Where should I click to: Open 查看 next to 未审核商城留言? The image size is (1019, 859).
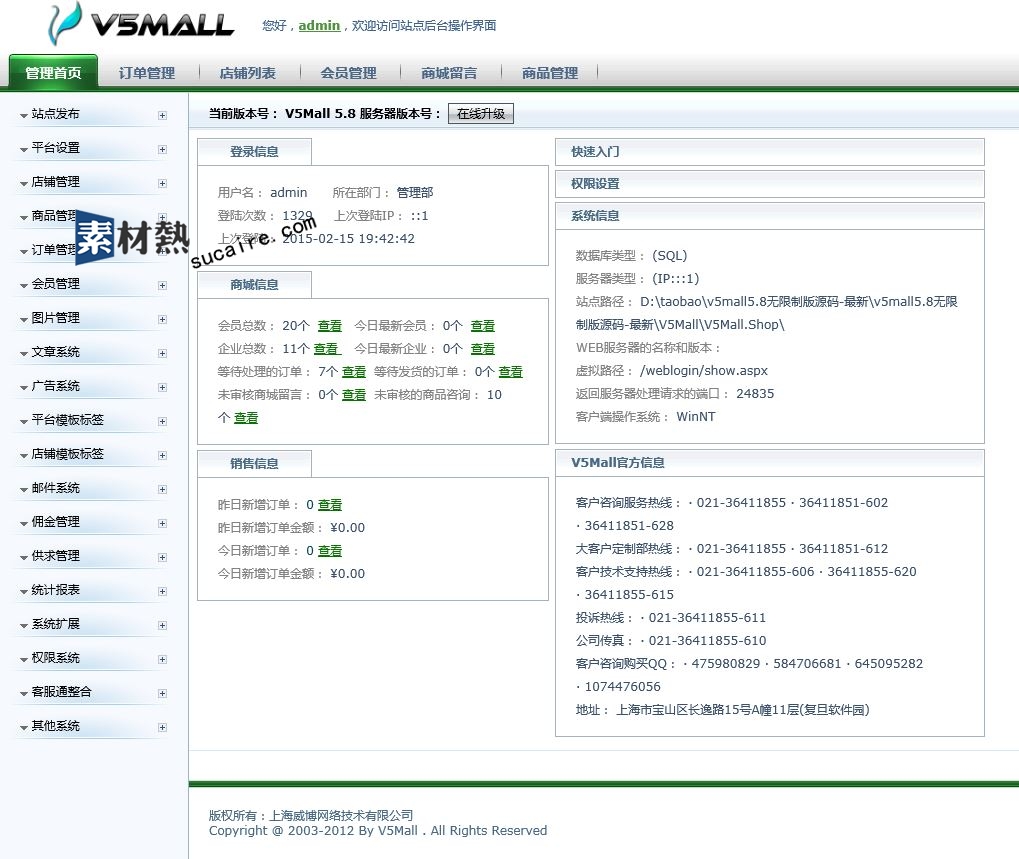click(354, 394)
